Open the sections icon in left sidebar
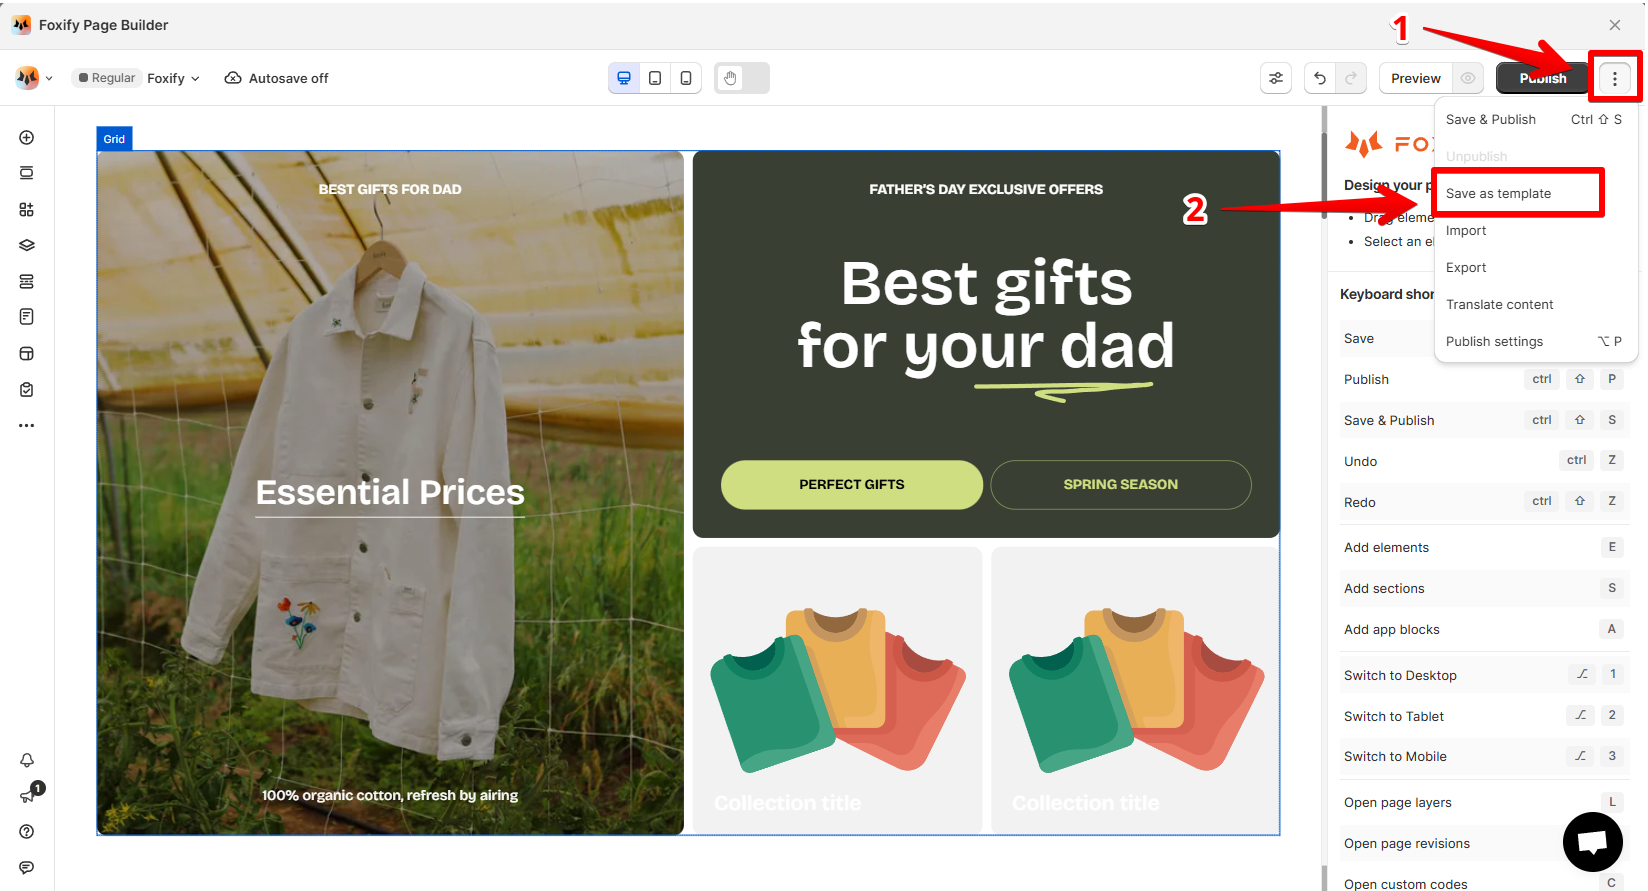 (x=27, y=173)
